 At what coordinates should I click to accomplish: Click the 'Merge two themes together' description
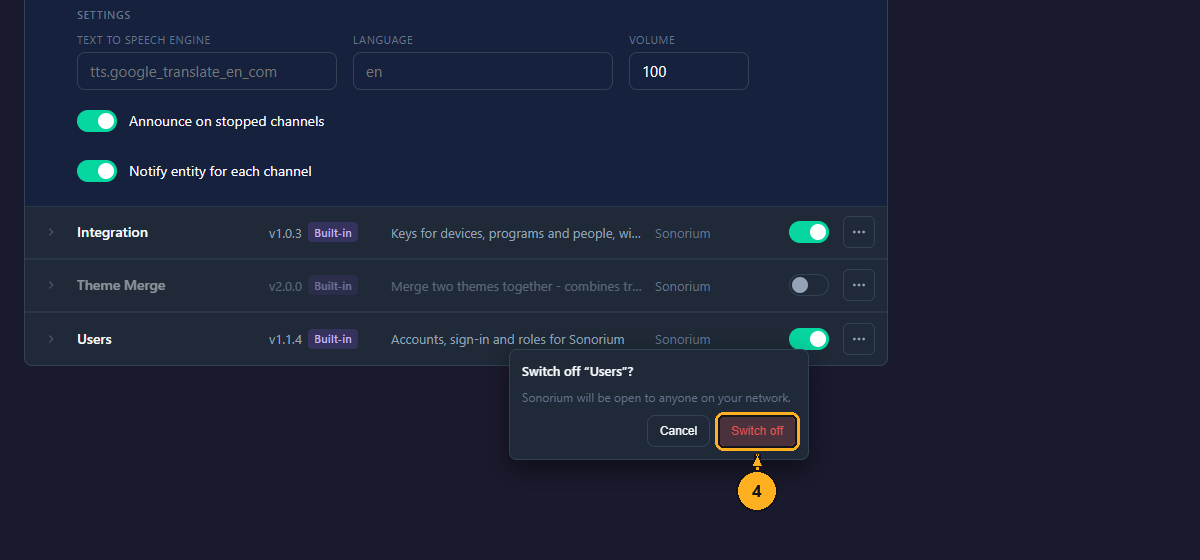pos(516,286)
